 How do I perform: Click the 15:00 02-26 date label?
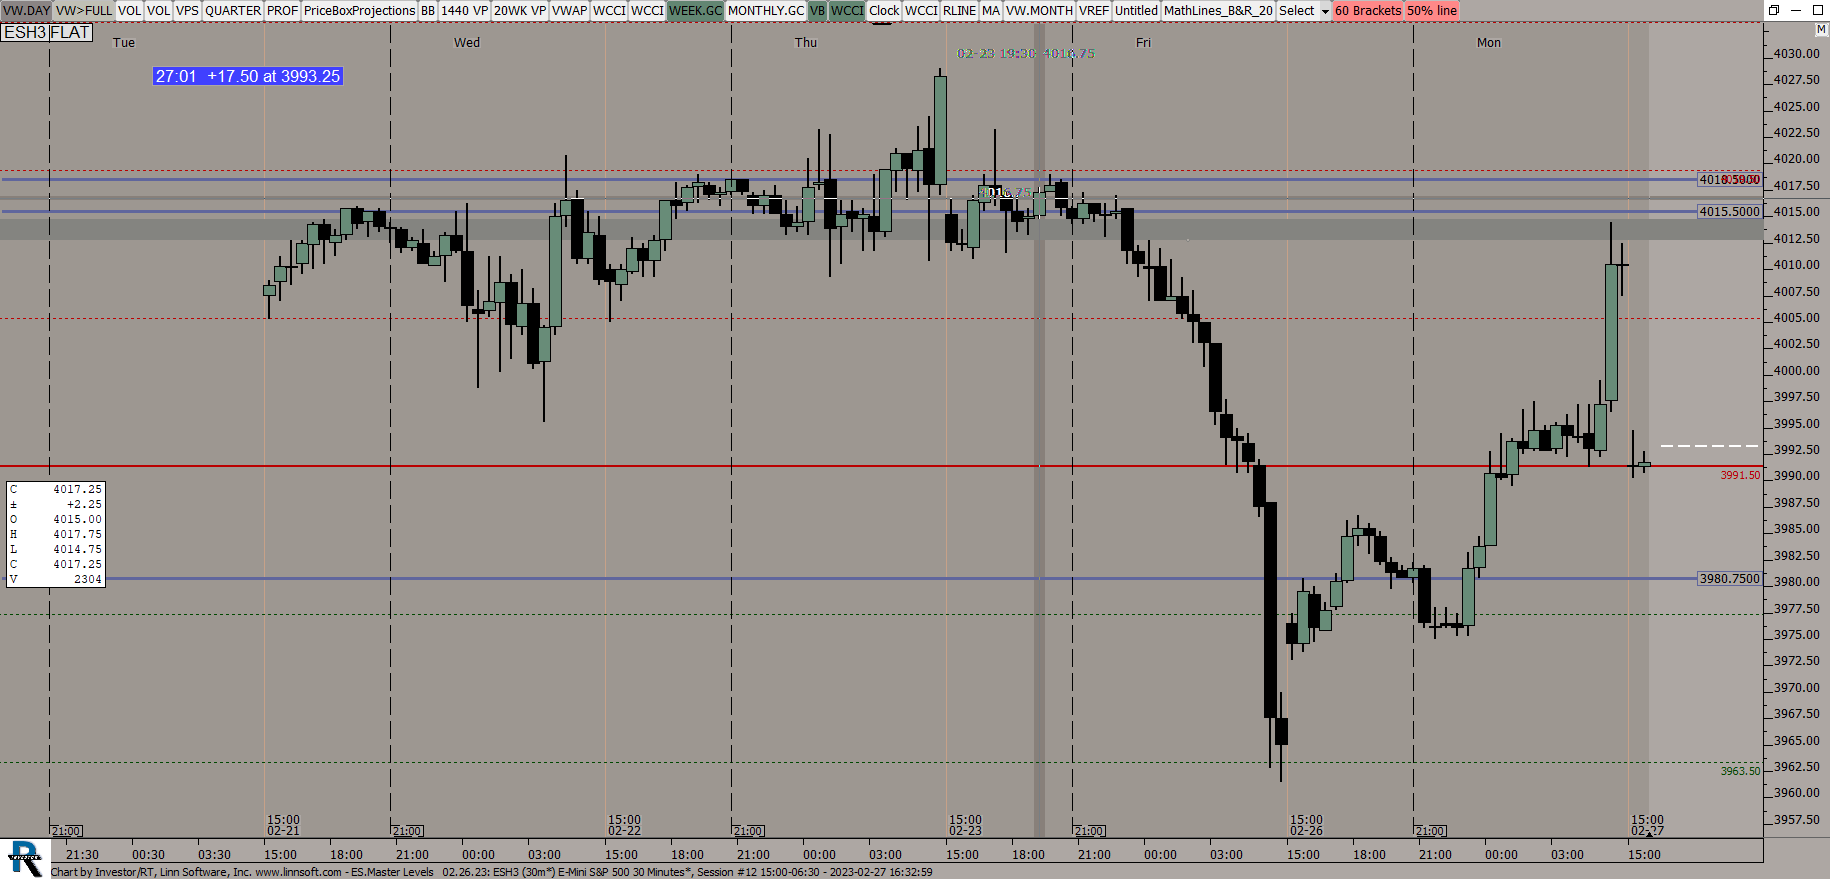[x=1306, y=825]
